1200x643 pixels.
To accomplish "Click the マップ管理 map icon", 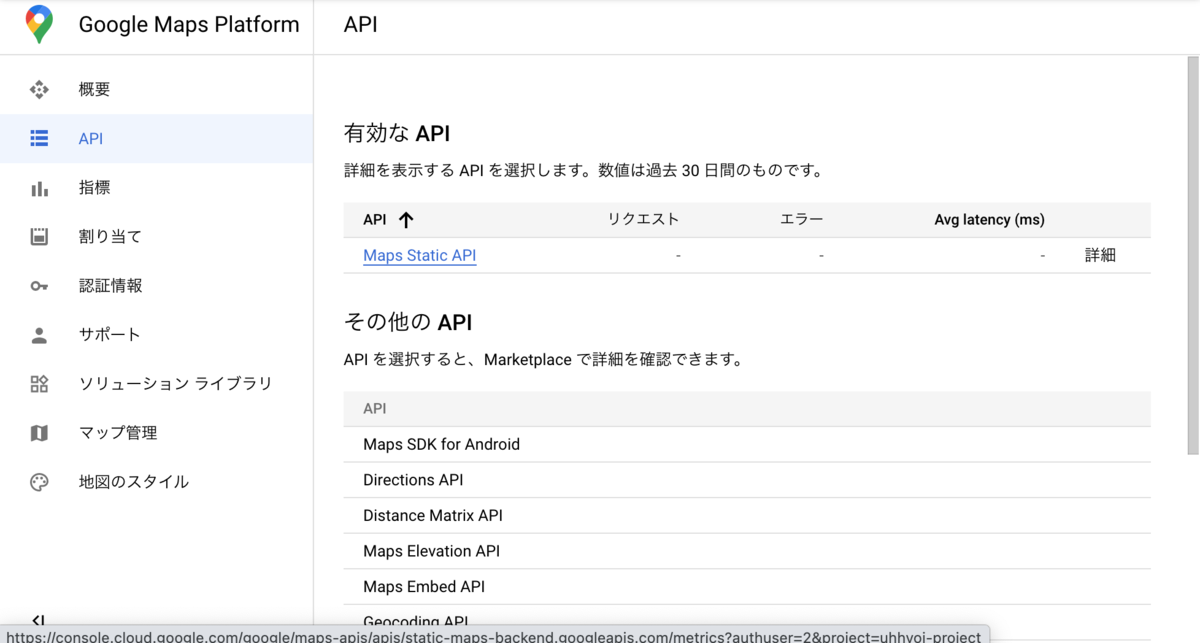I will click(x=39, y=433).
